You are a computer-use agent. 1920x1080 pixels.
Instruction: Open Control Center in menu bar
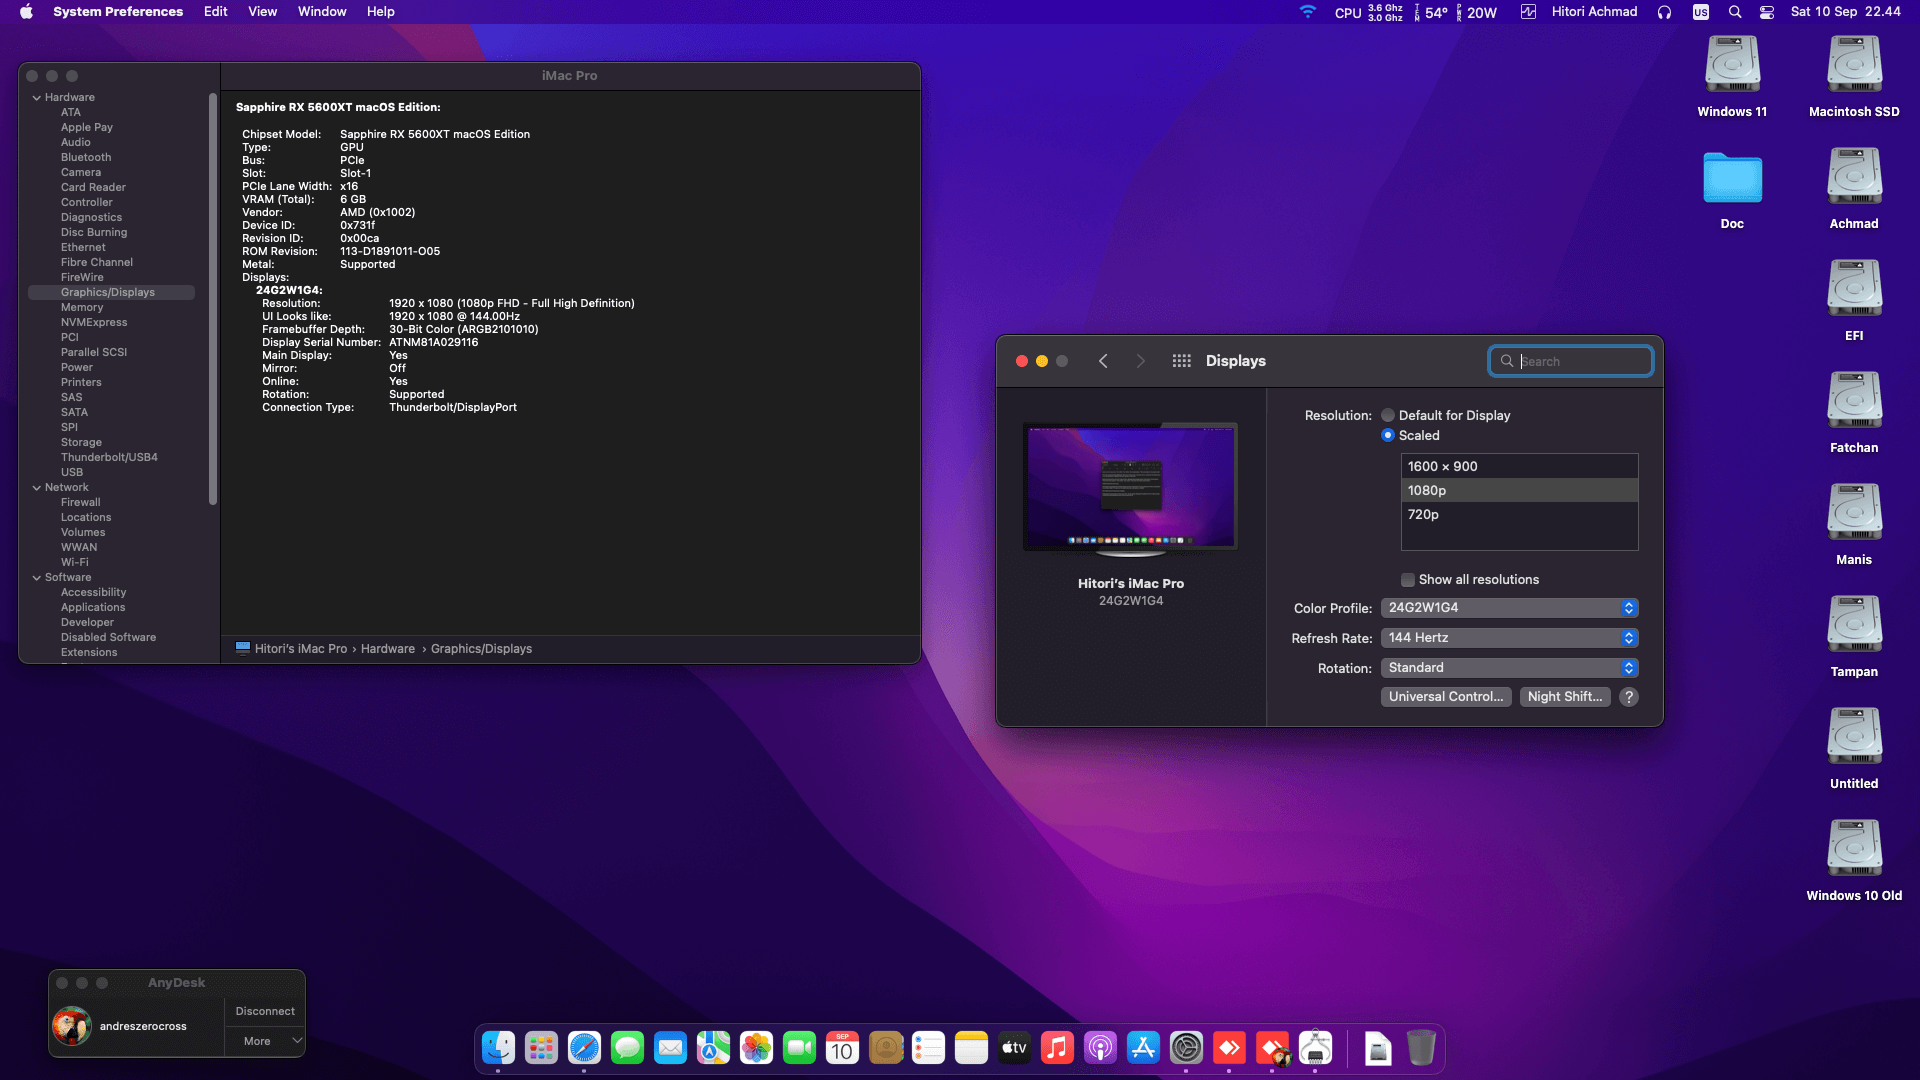(x=1767, y=12)
